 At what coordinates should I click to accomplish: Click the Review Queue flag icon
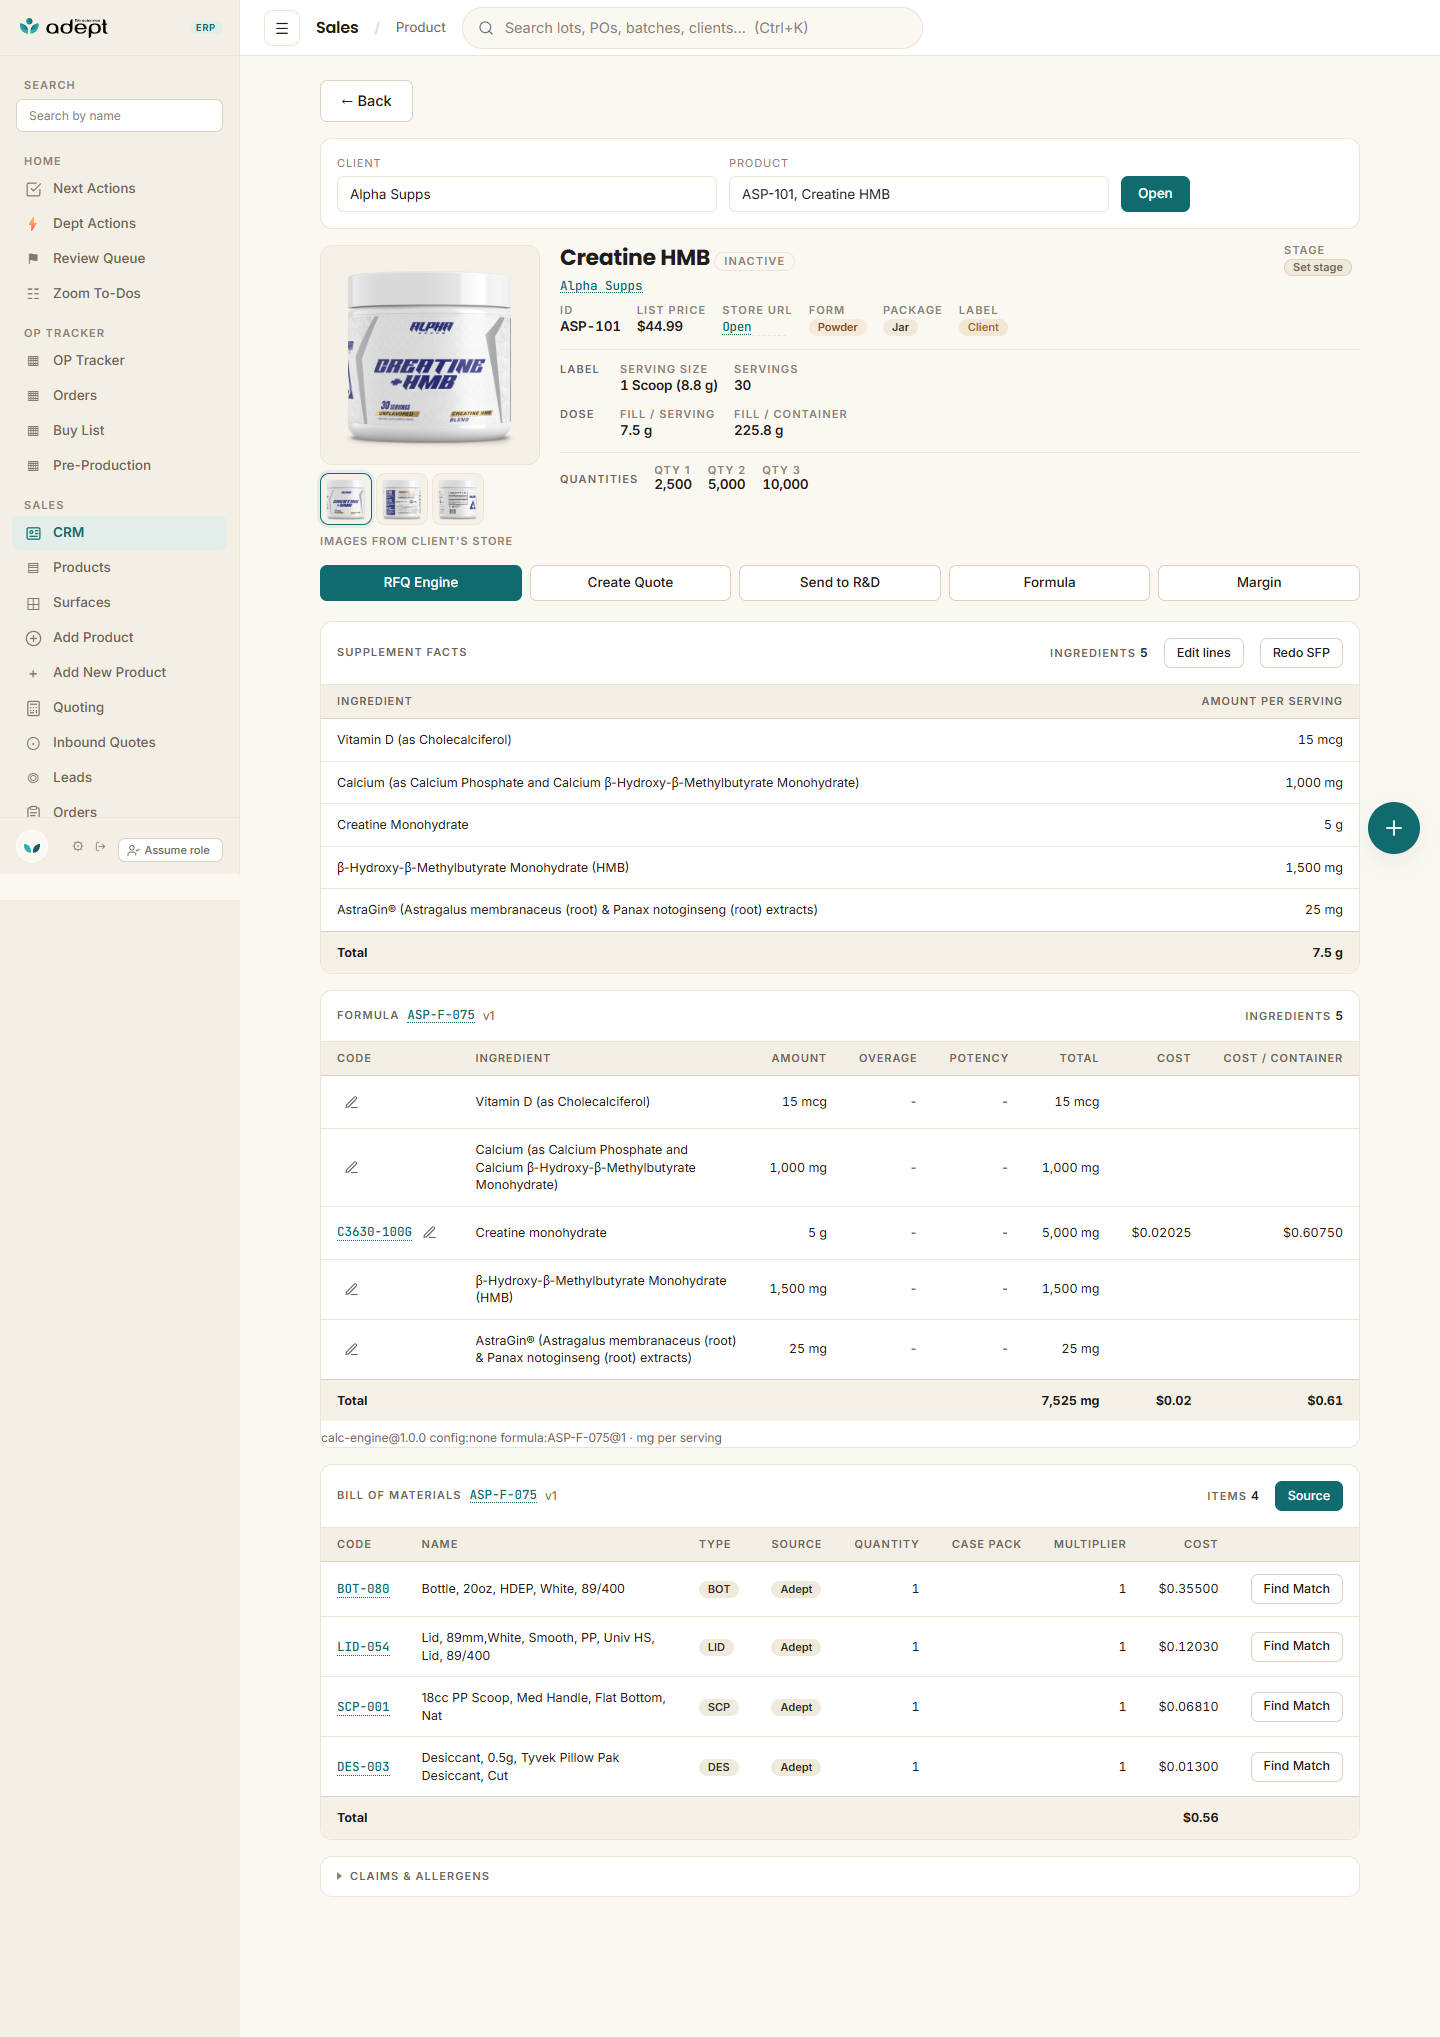coord(33,259)
